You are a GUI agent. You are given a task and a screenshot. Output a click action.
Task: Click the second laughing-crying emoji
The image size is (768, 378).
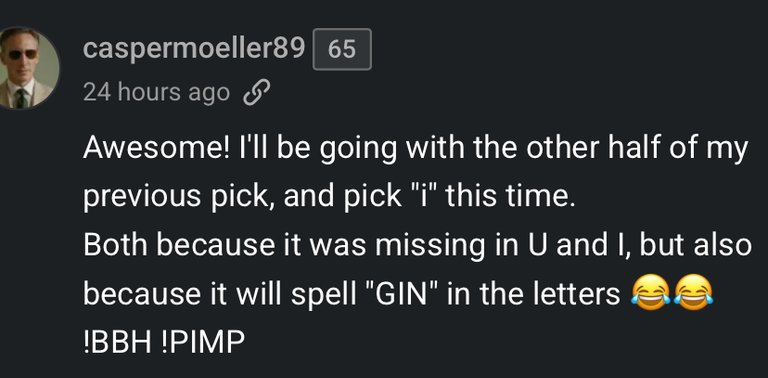693,292
